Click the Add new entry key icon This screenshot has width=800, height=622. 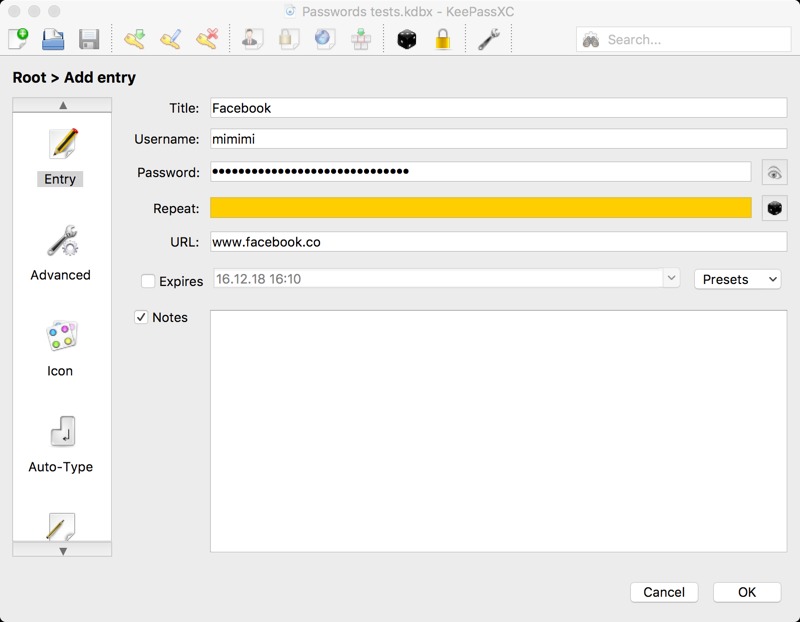pos(135,39)
